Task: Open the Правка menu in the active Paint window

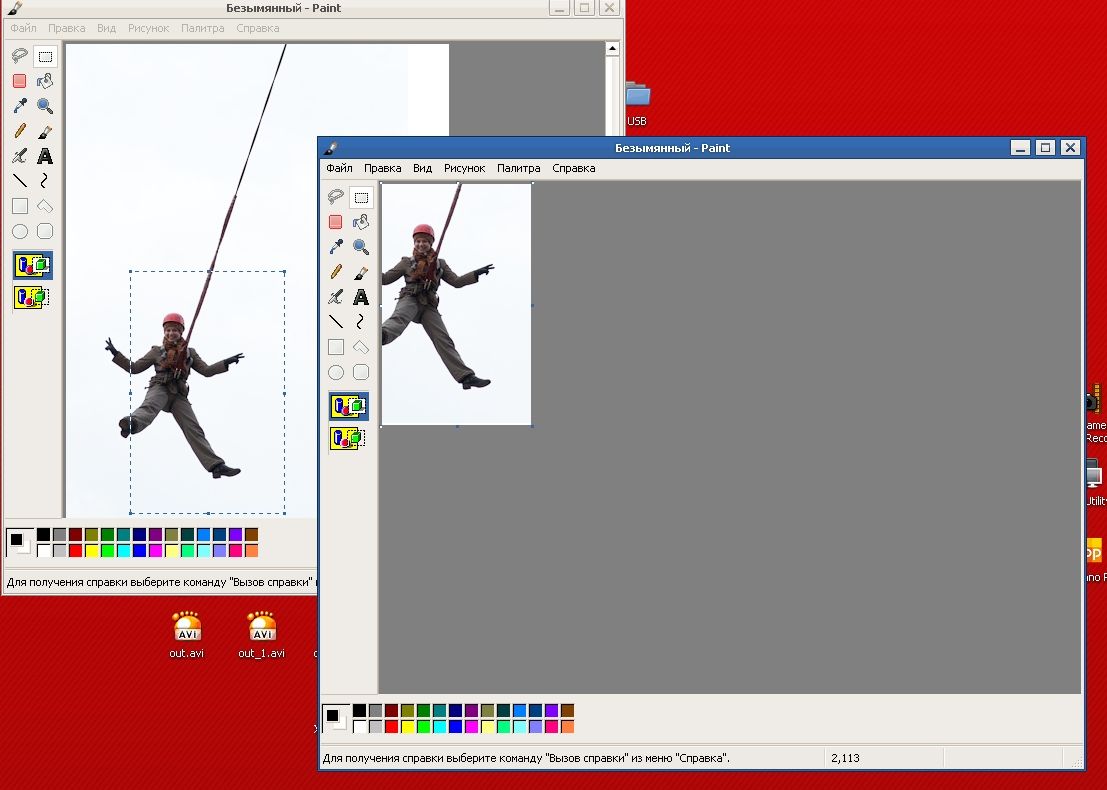Action: [x=382, y=168]
